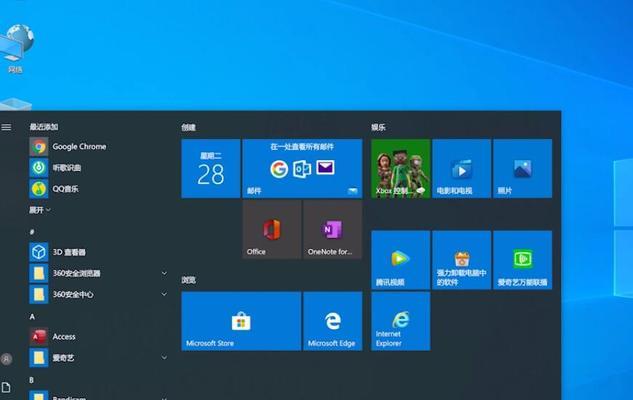Expand the 爱奇艺 folder chevron
Viewport: 633px width, 400px height.
[164, 358]
